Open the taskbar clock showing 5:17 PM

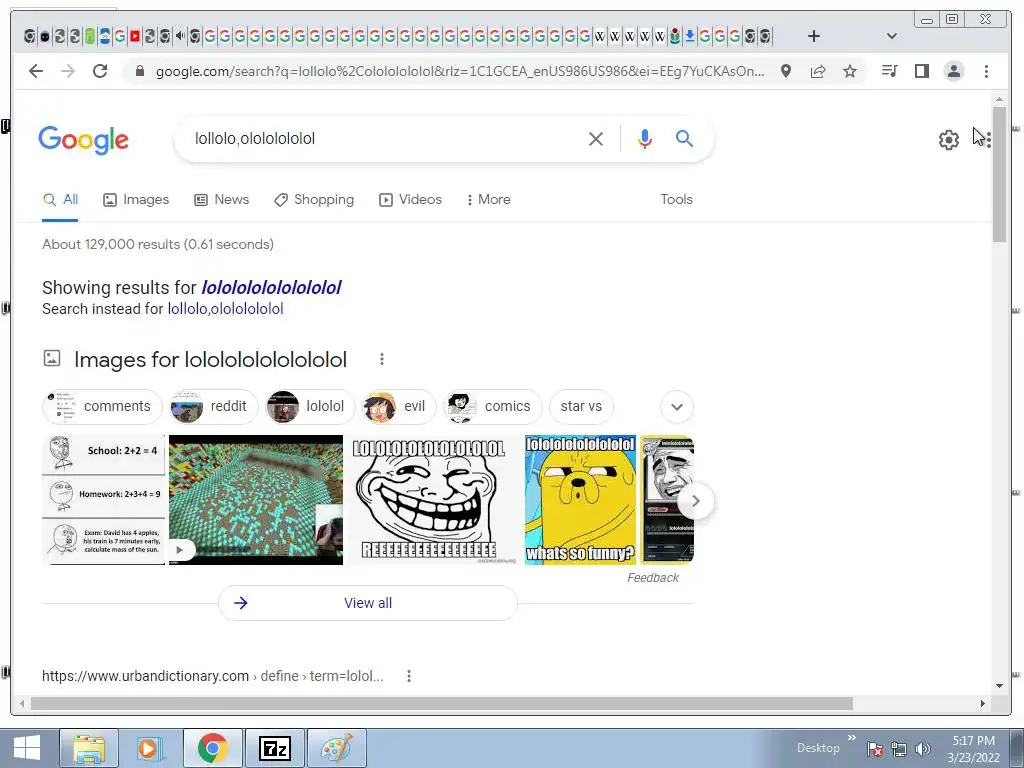tap(974, 749)
